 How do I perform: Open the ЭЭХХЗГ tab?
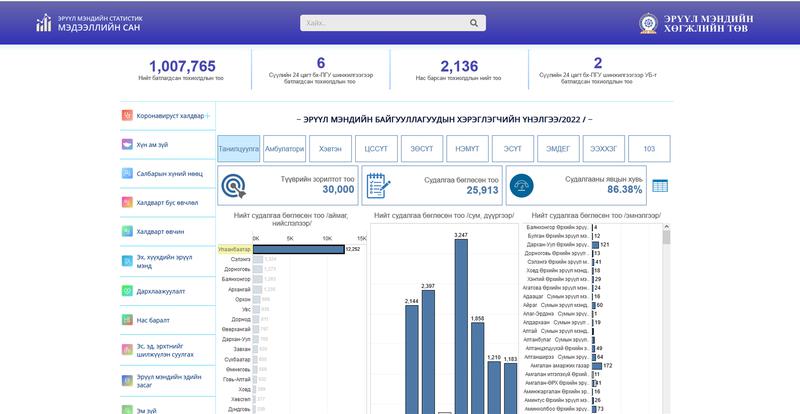(x=604, y=149)
